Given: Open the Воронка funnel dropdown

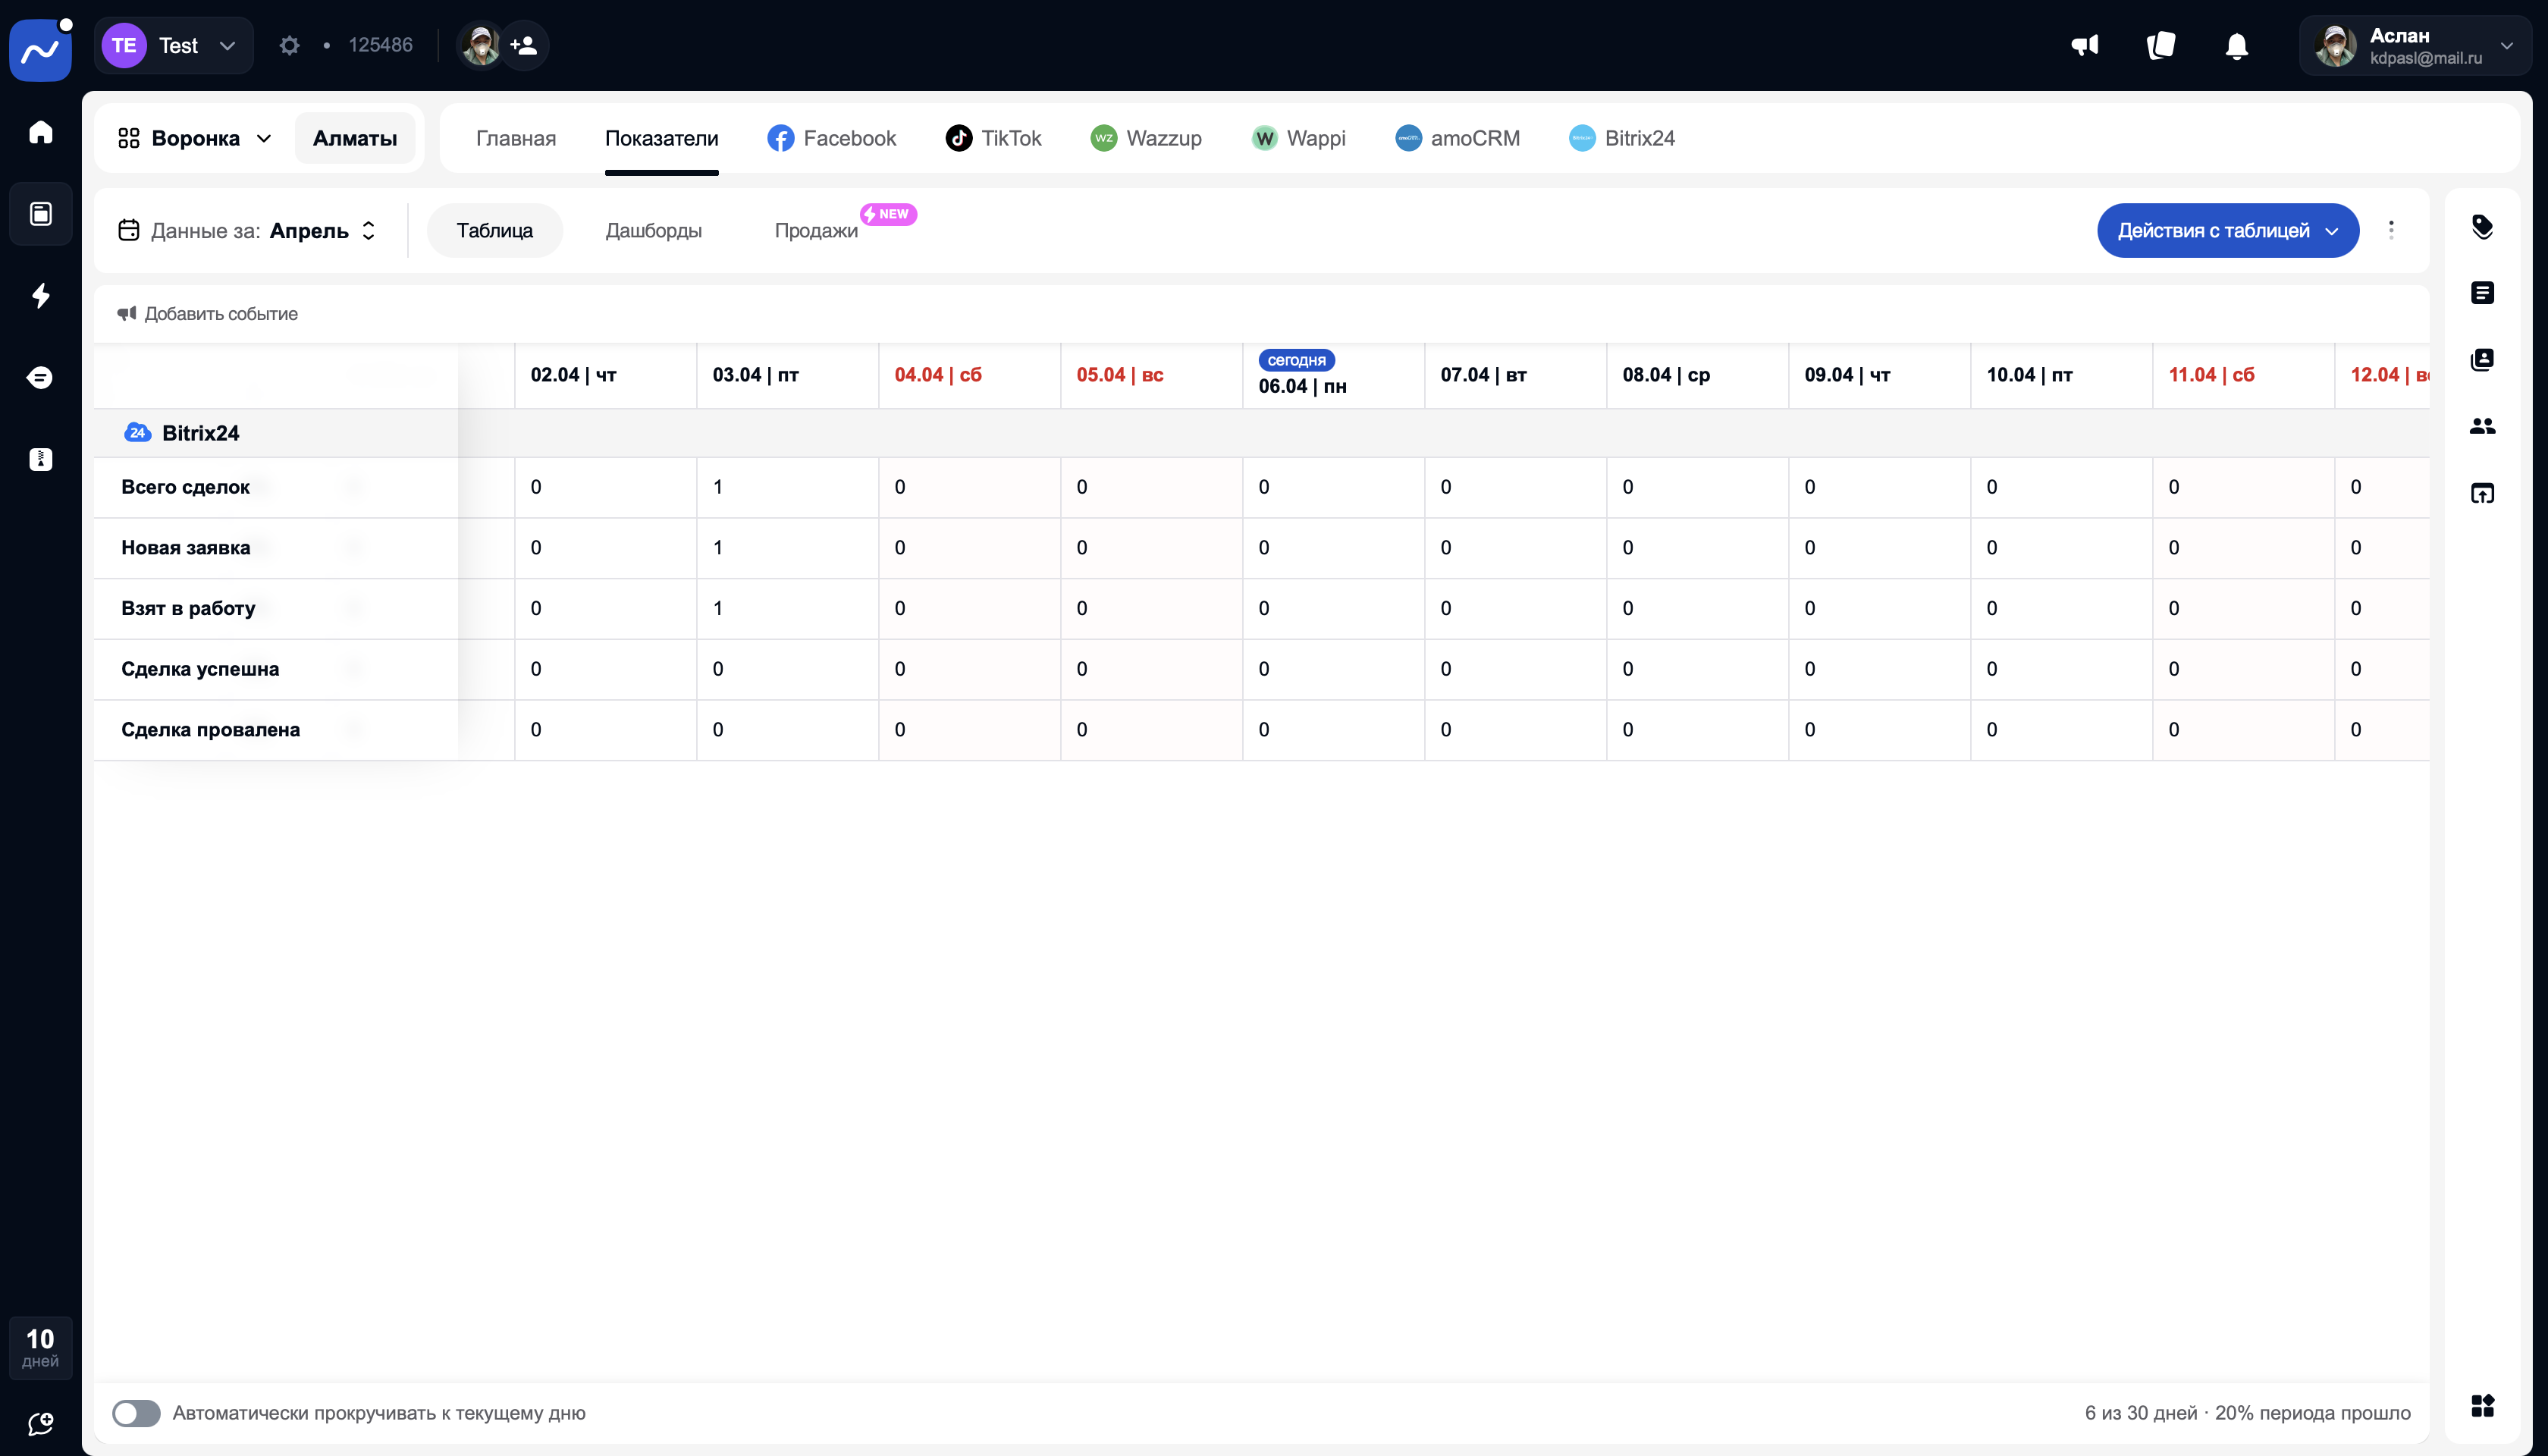Looking at the screenshot, I should click(x=196, y=138).
